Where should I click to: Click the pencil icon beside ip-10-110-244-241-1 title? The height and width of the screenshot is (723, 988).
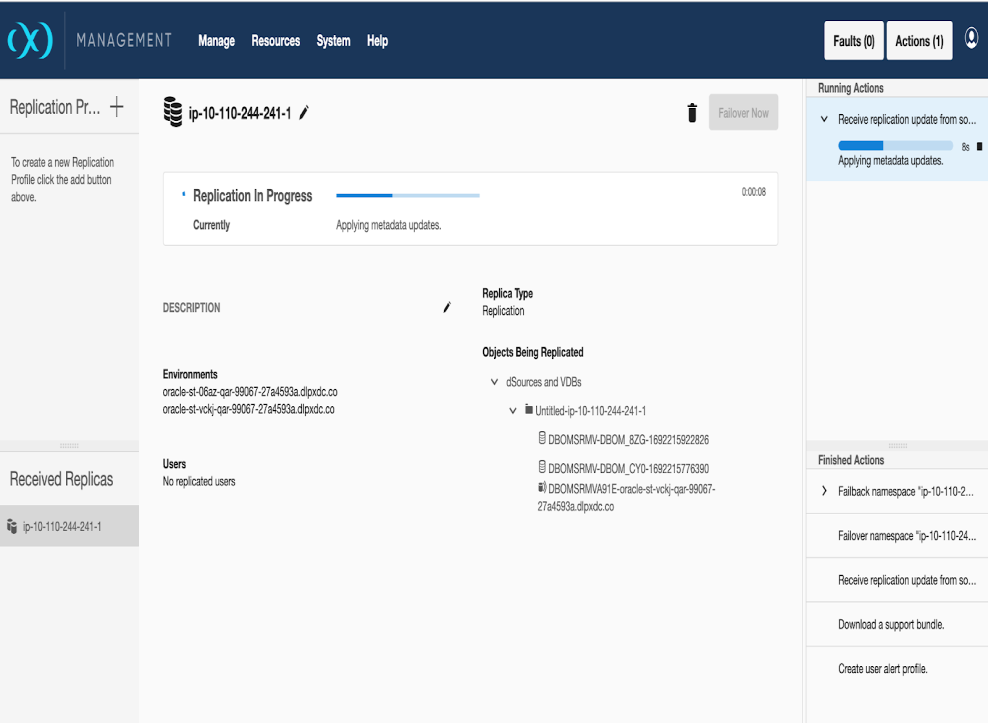[x=304, y=113]
